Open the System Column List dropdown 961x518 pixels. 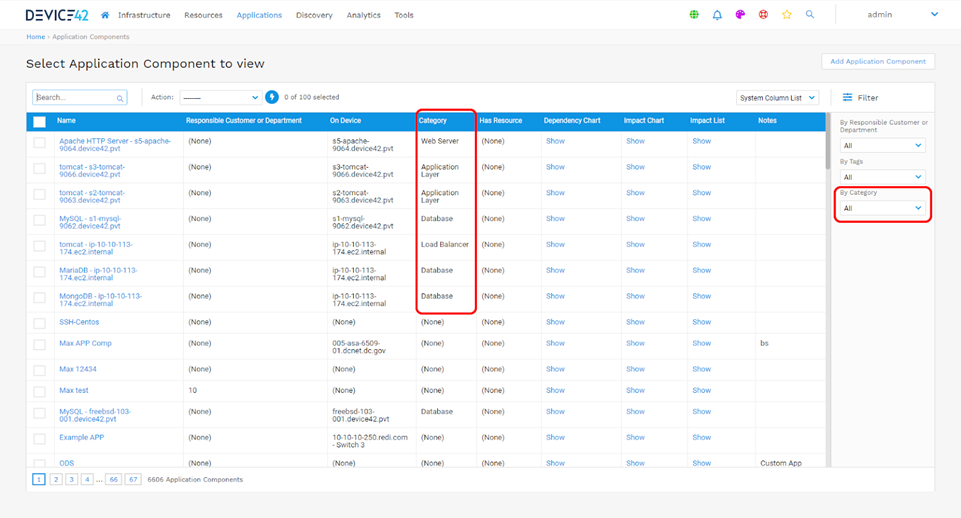pos(777,97)
